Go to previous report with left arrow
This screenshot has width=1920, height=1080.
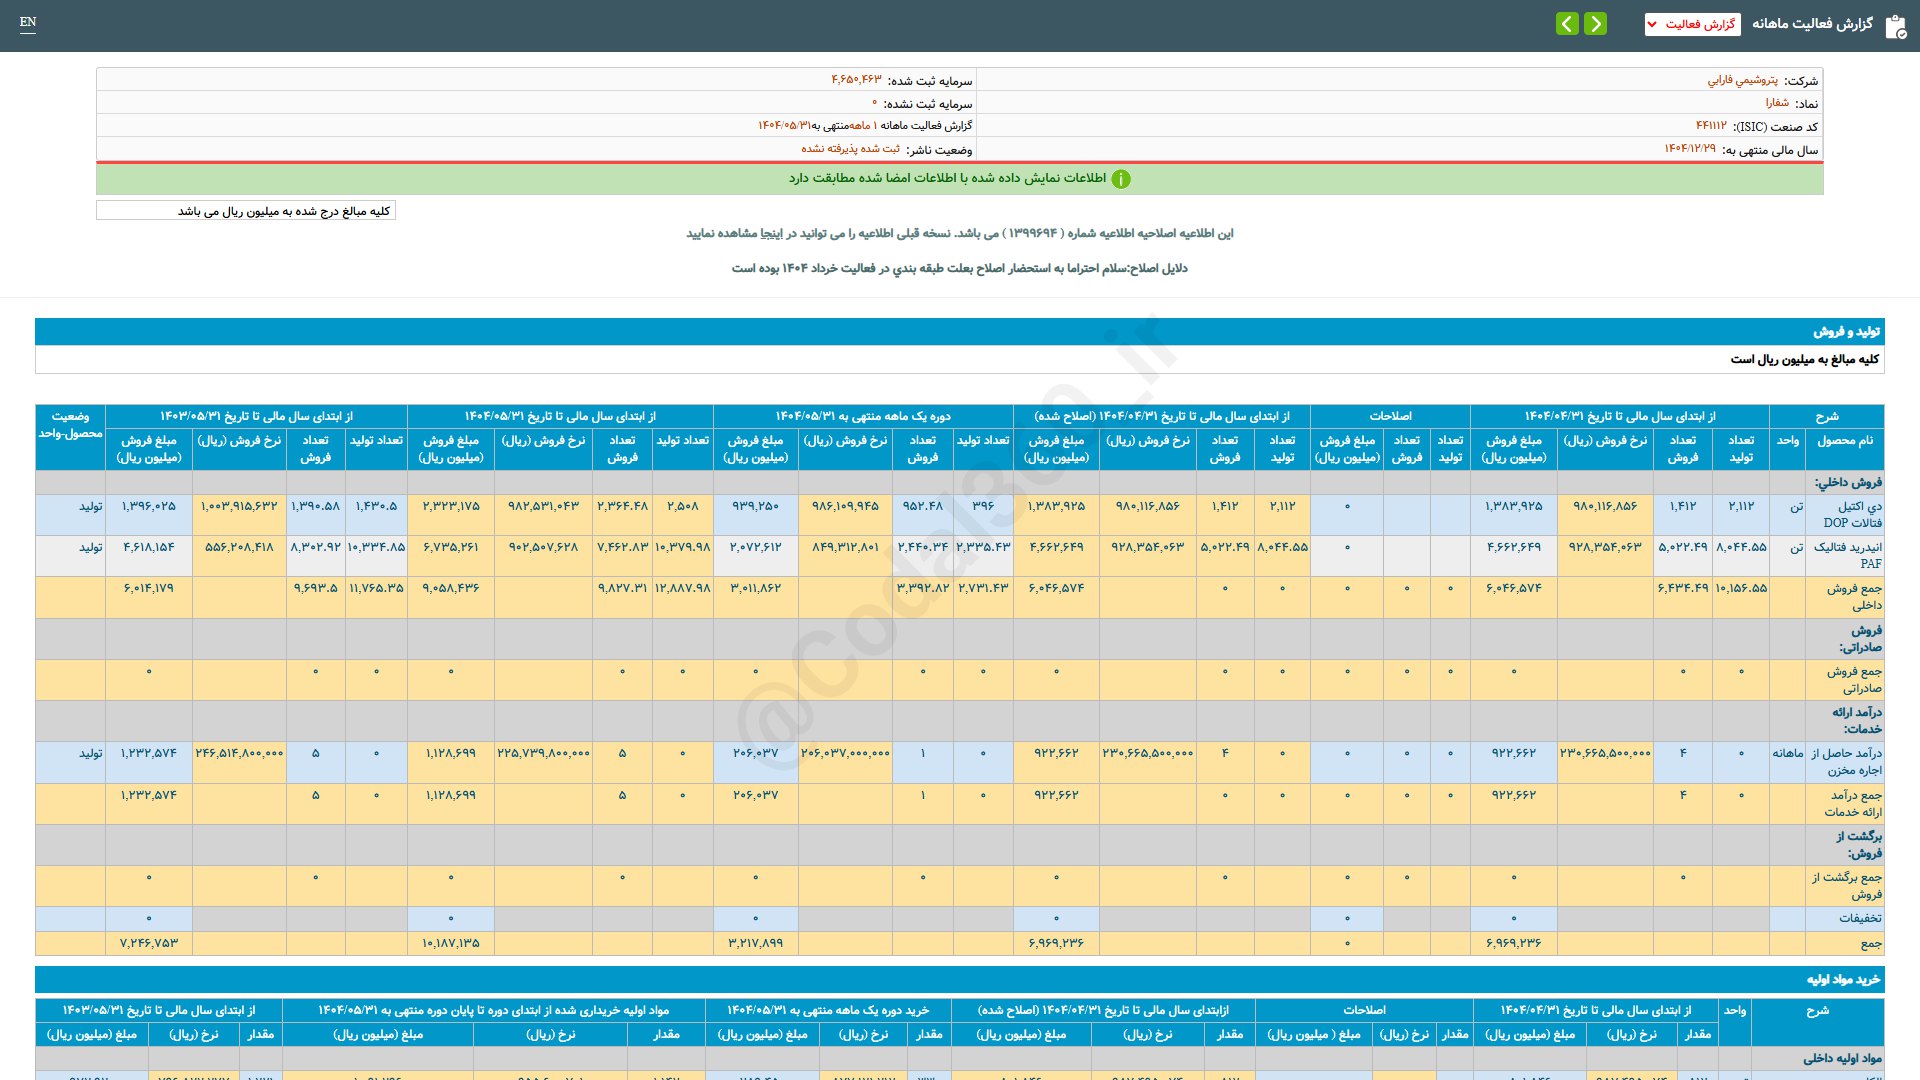coord(1567,24)
